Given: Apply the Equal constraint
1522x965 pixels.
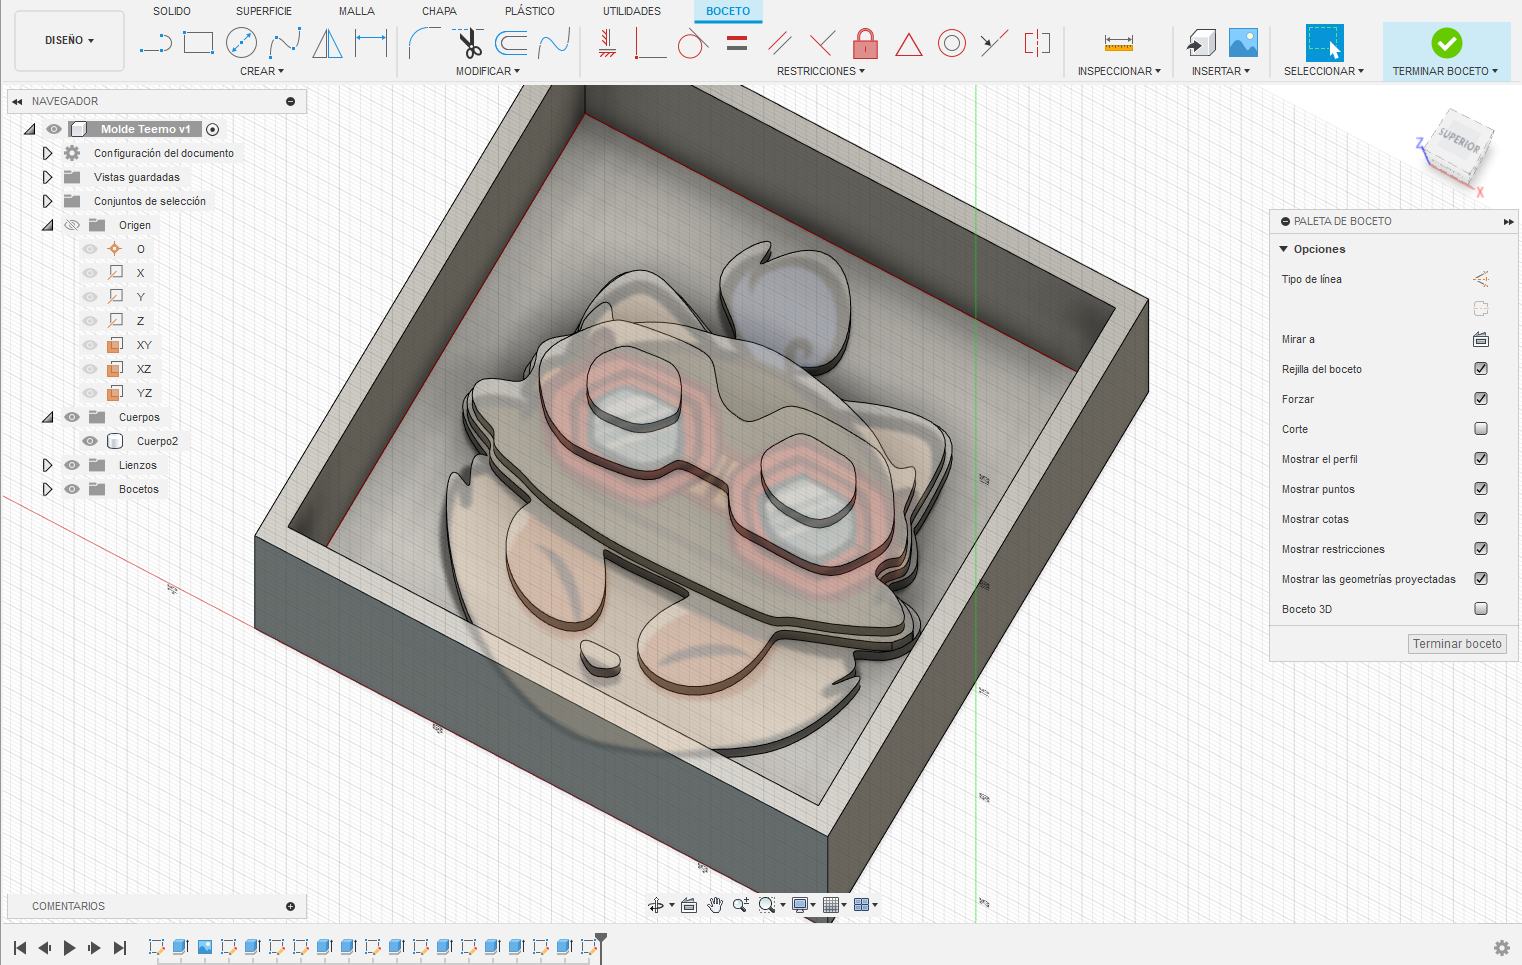Looking at the screenshot, I should click(x=737, y=42).
